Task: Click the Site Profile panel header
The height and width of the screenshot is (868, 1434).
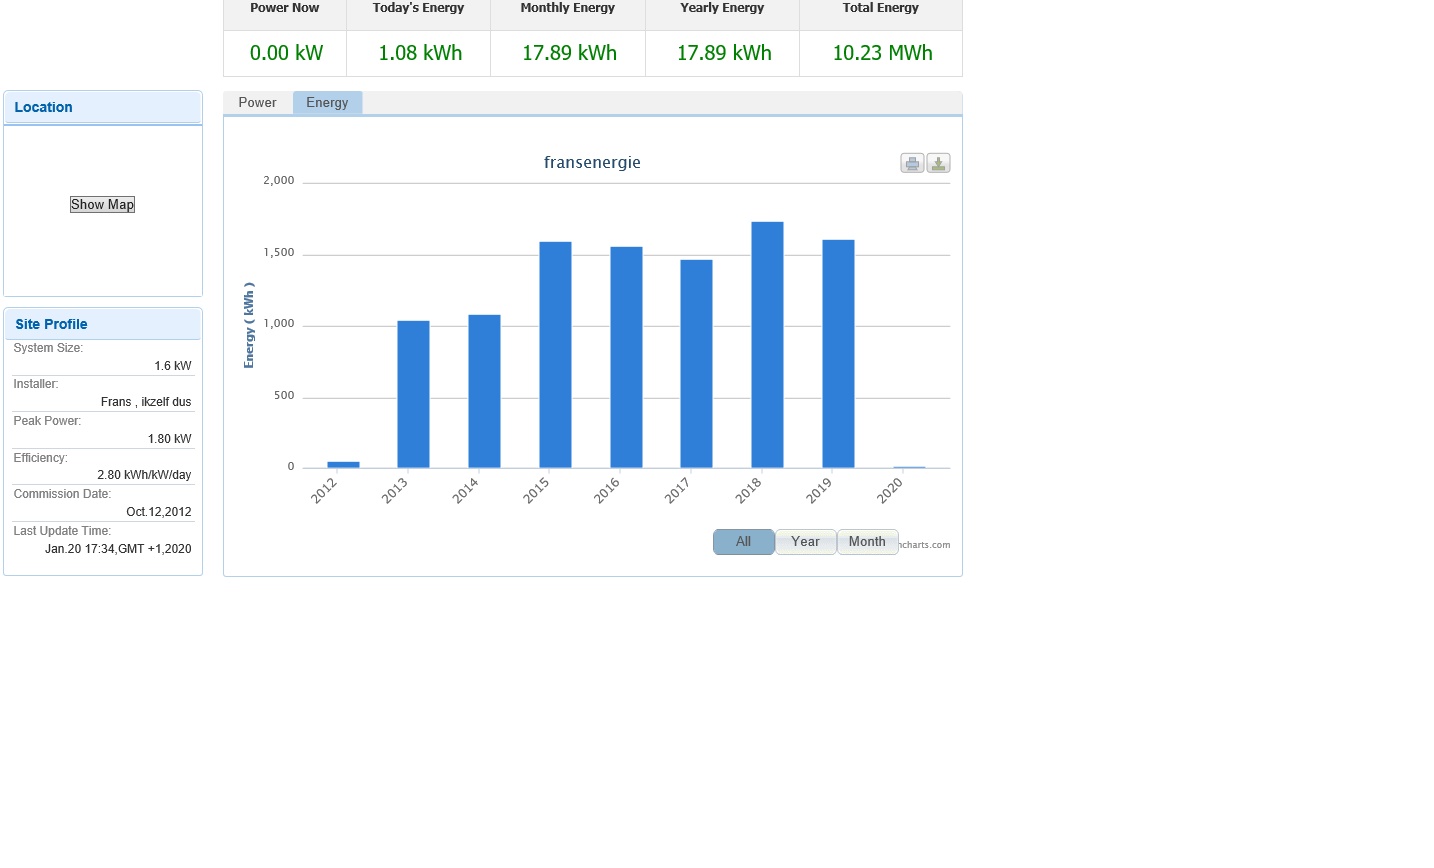Action: (x=103, y=324)
